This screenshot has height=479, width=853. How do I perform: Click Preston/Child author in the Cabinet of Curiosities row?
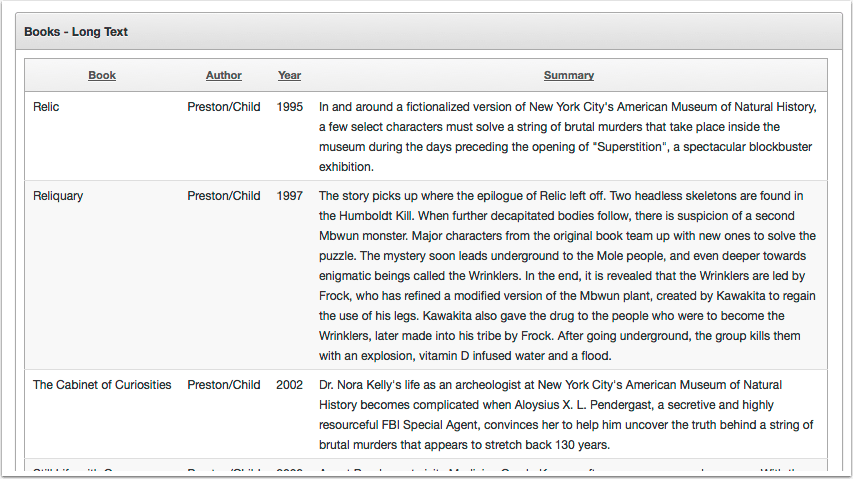(x=224, y=385)
